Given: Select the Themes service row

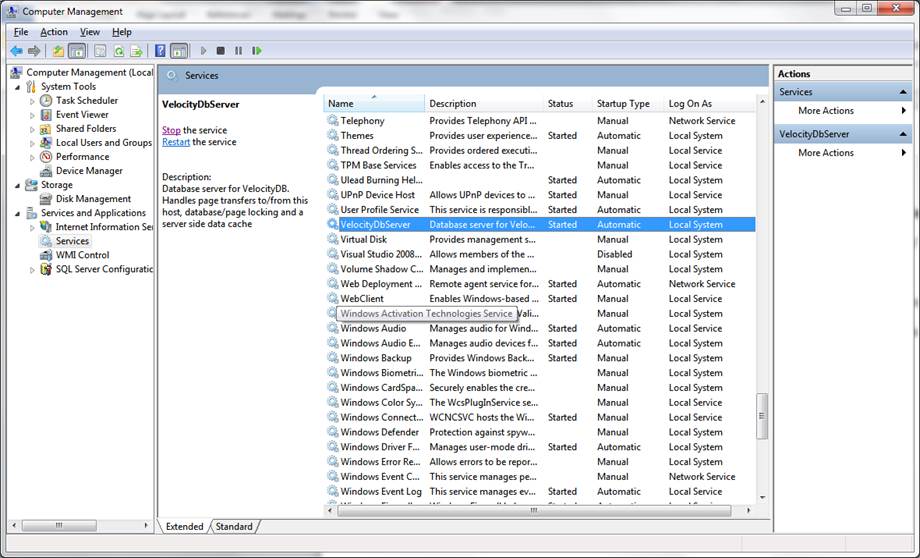Looking at the screenshot, I should 539,136.
